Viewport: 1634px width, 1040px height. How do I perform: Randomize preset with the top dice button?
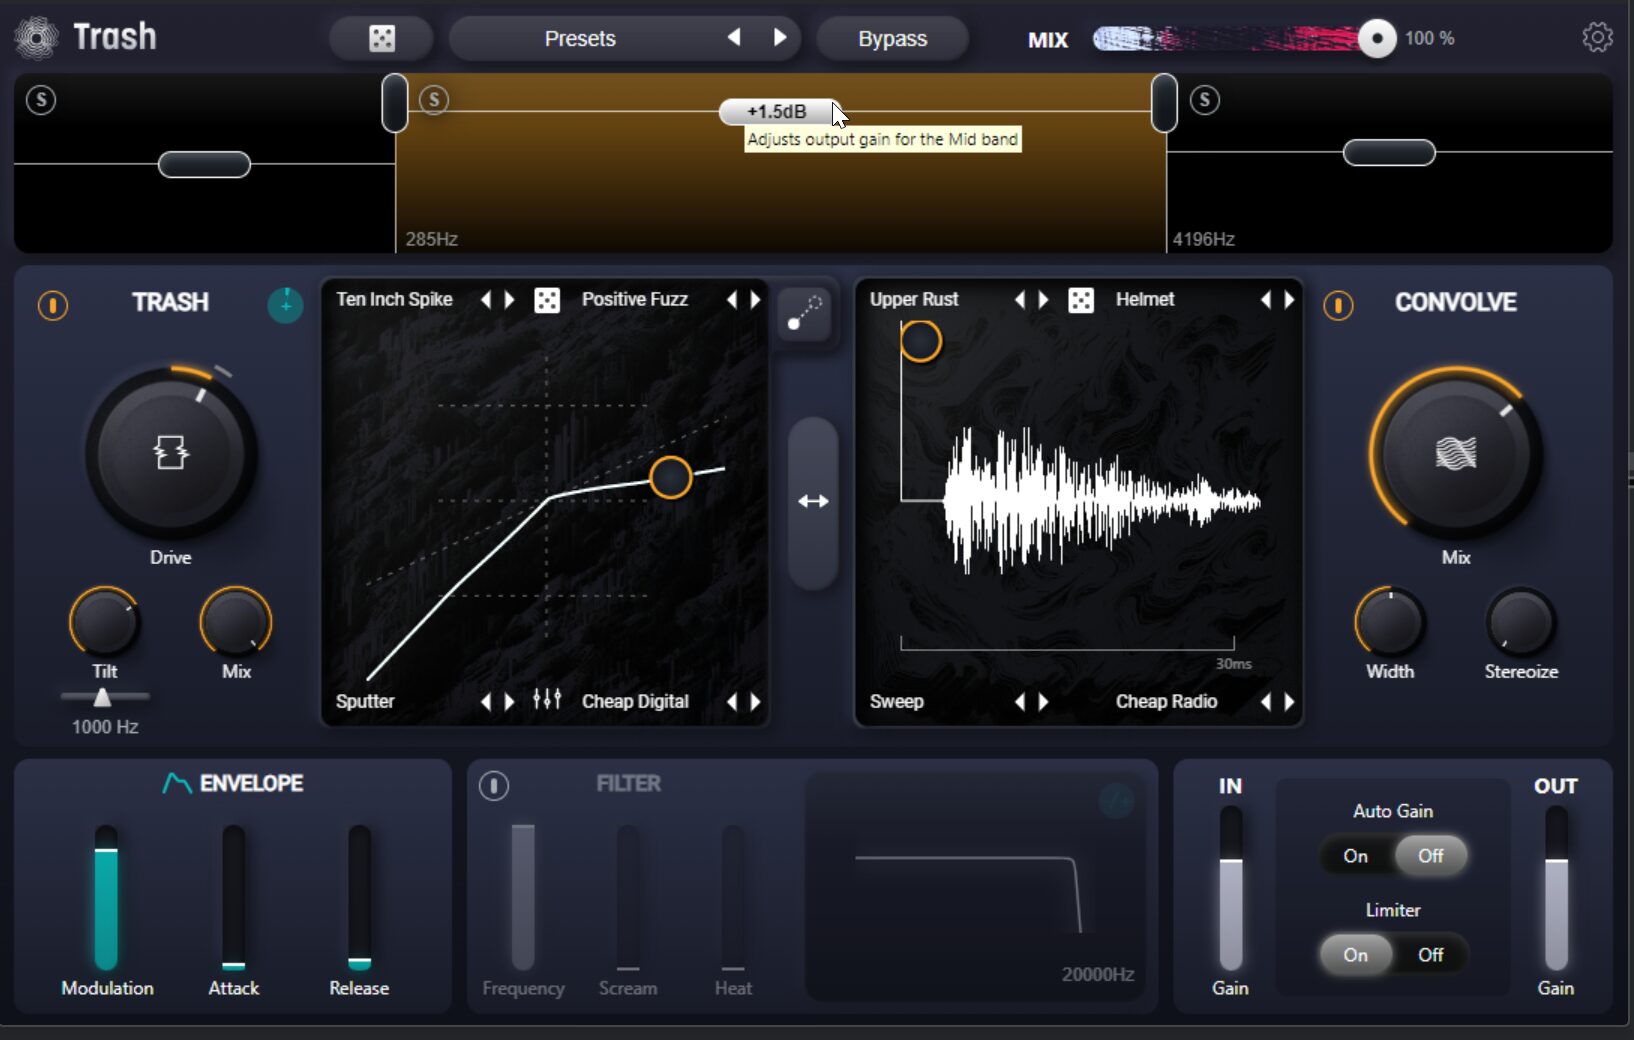382,39
